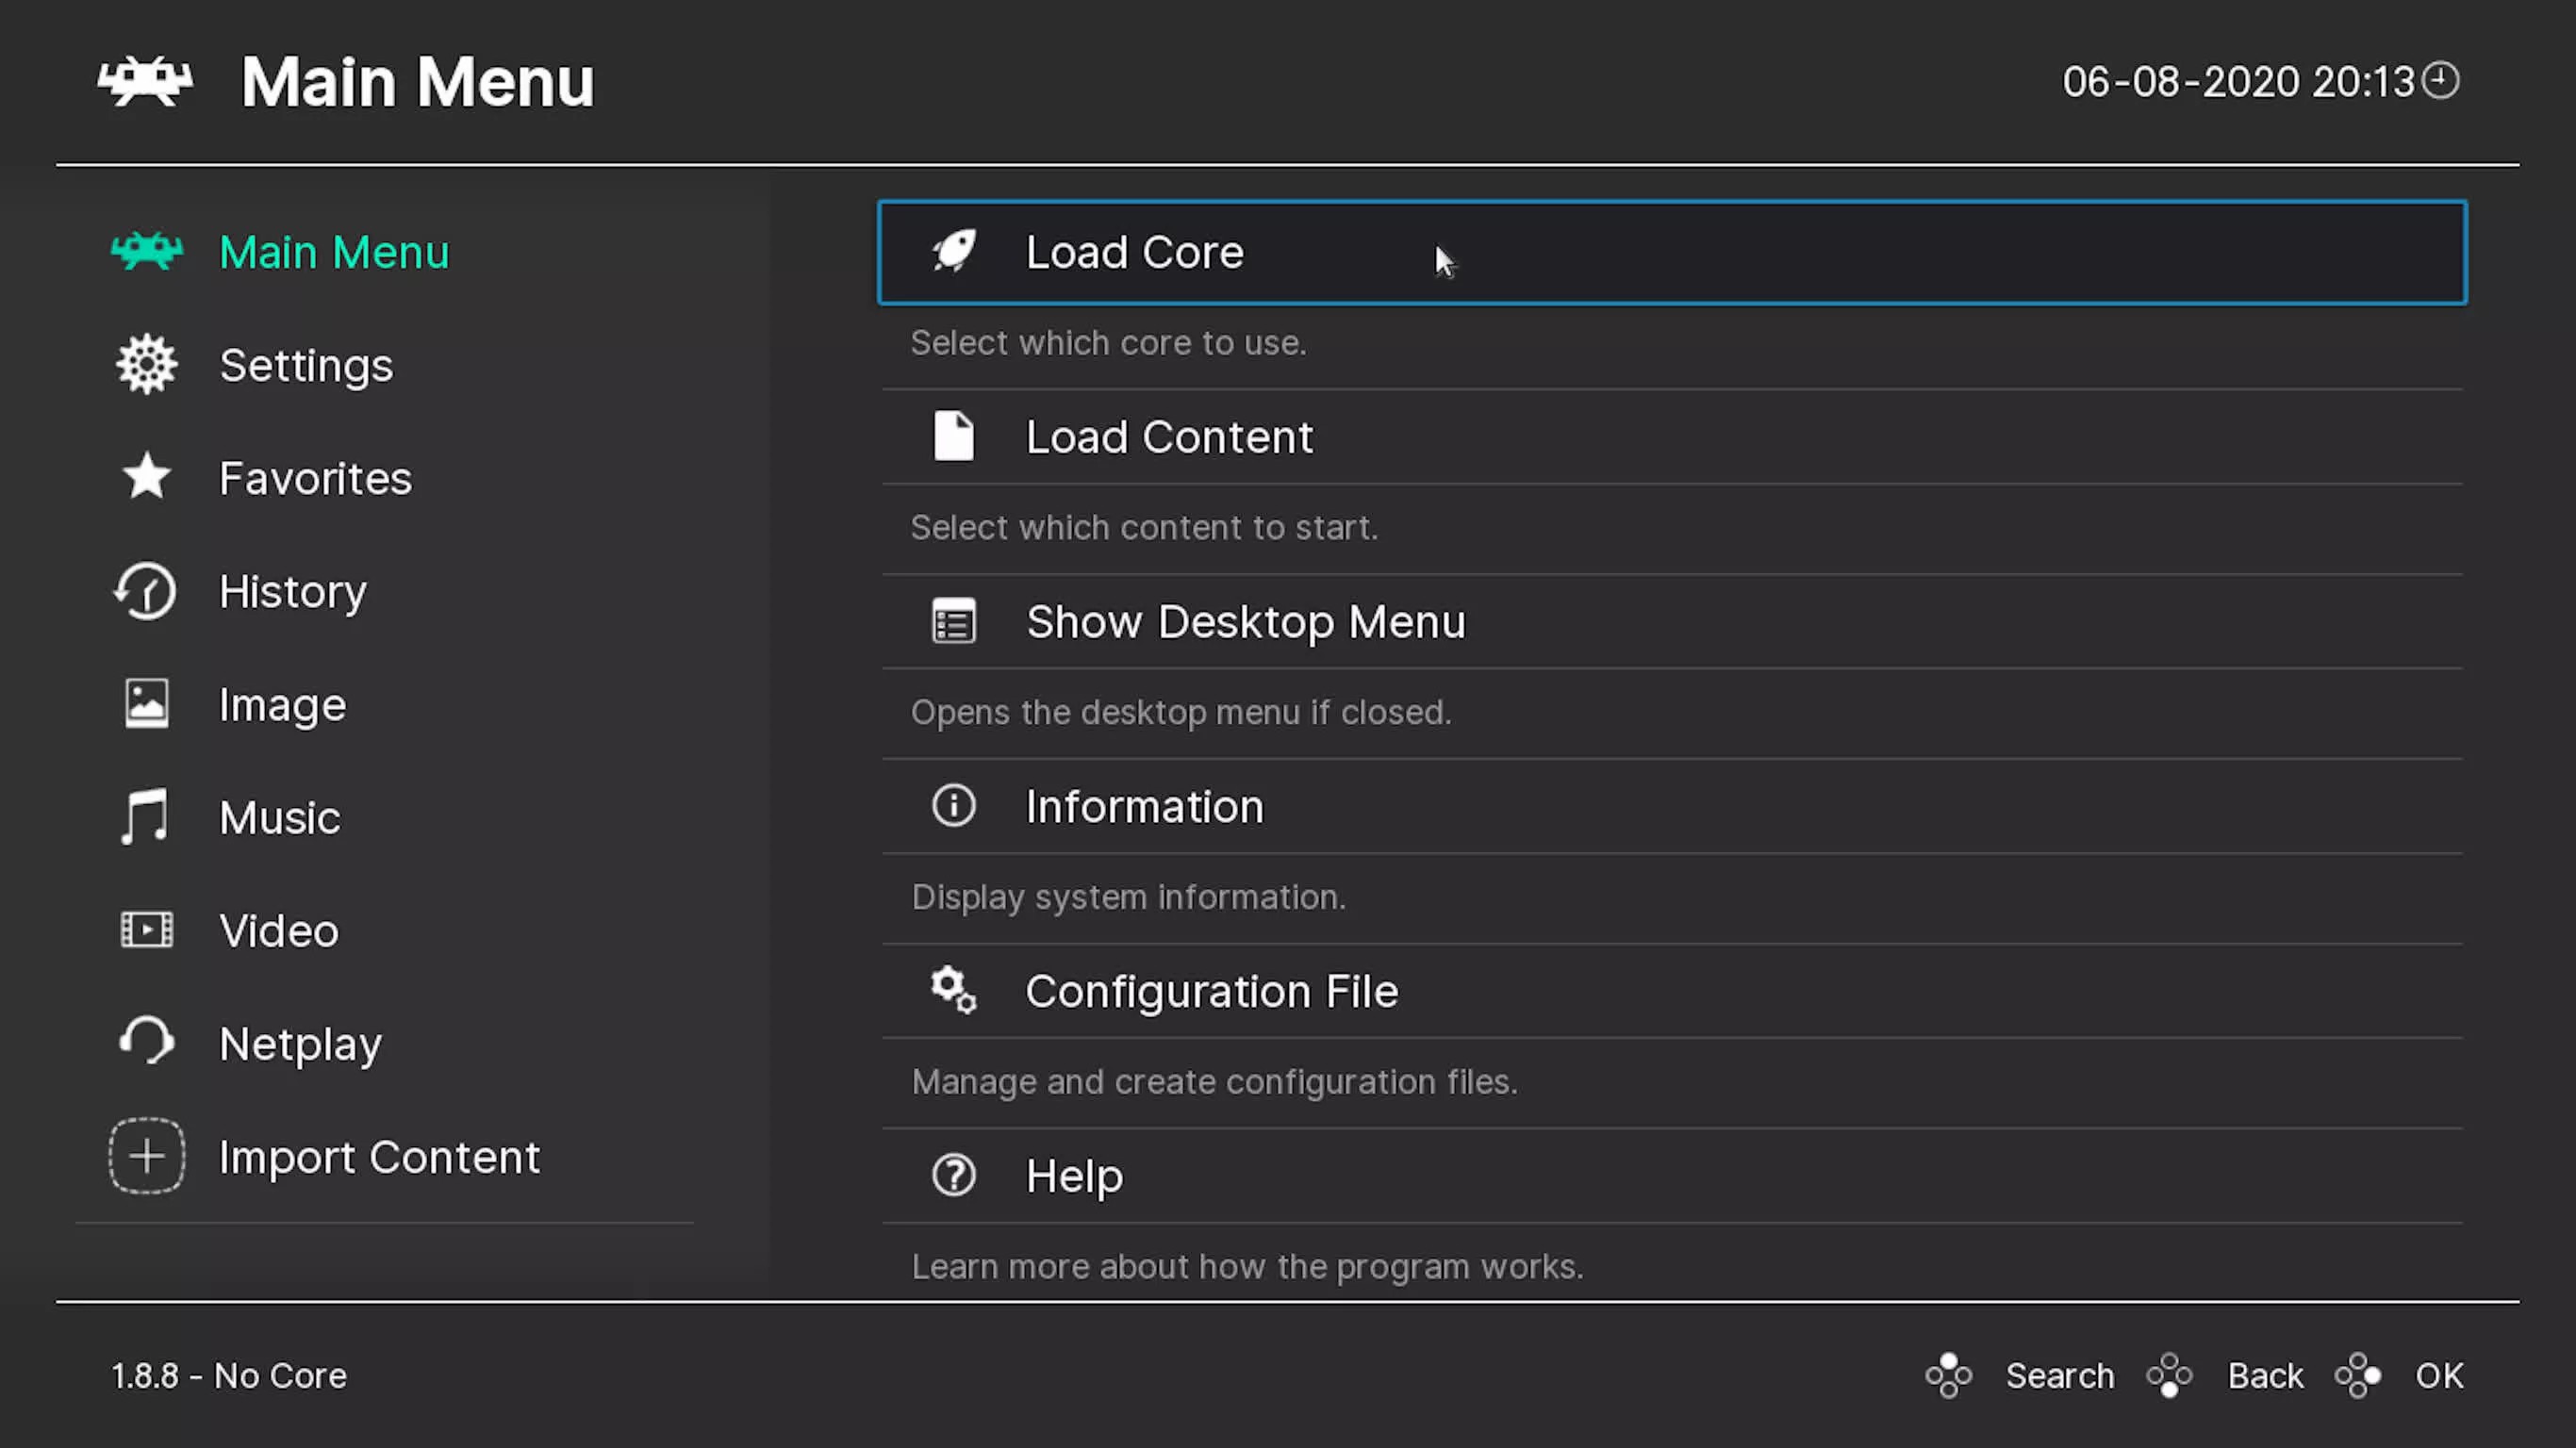
Task: Click the Load Core menu entry
Action: [x=1670, y=251]
